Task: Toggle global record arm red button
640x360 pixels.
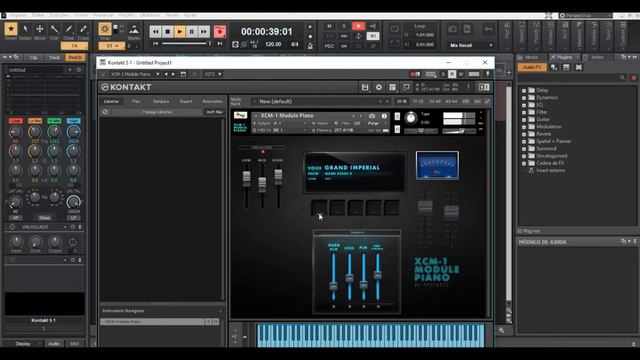Action: pyautogui.click(x=358, y=26)
